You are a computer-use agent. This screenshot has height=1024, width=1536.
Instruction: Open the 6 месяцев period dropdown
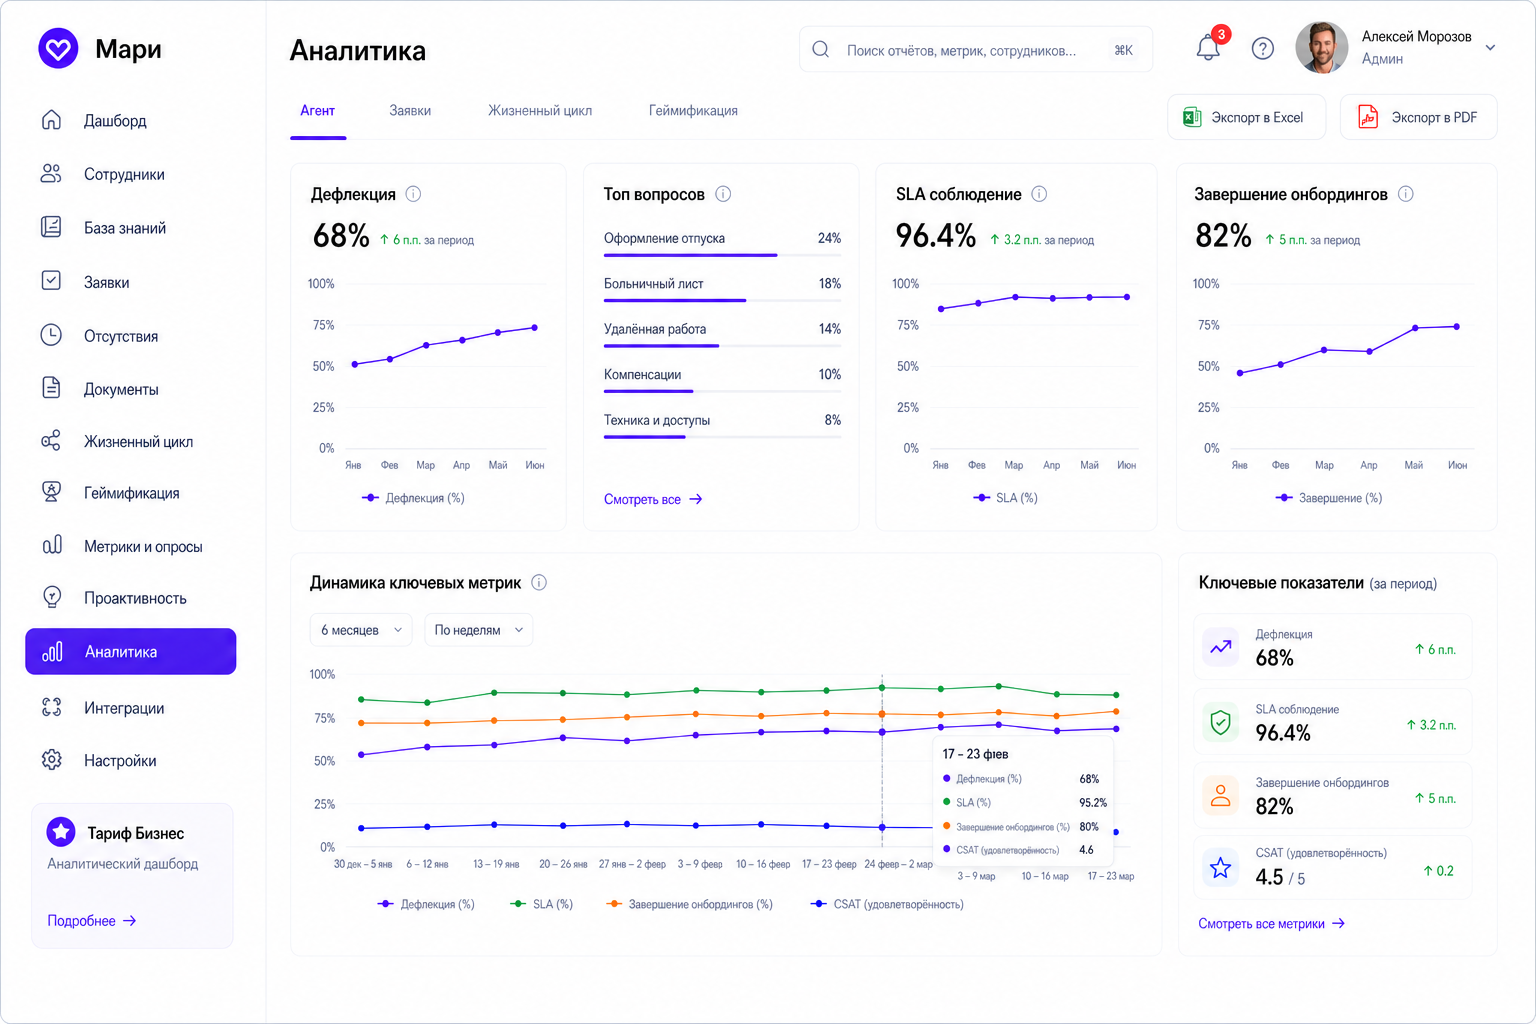pyautogui.click(x=361, y=630)
